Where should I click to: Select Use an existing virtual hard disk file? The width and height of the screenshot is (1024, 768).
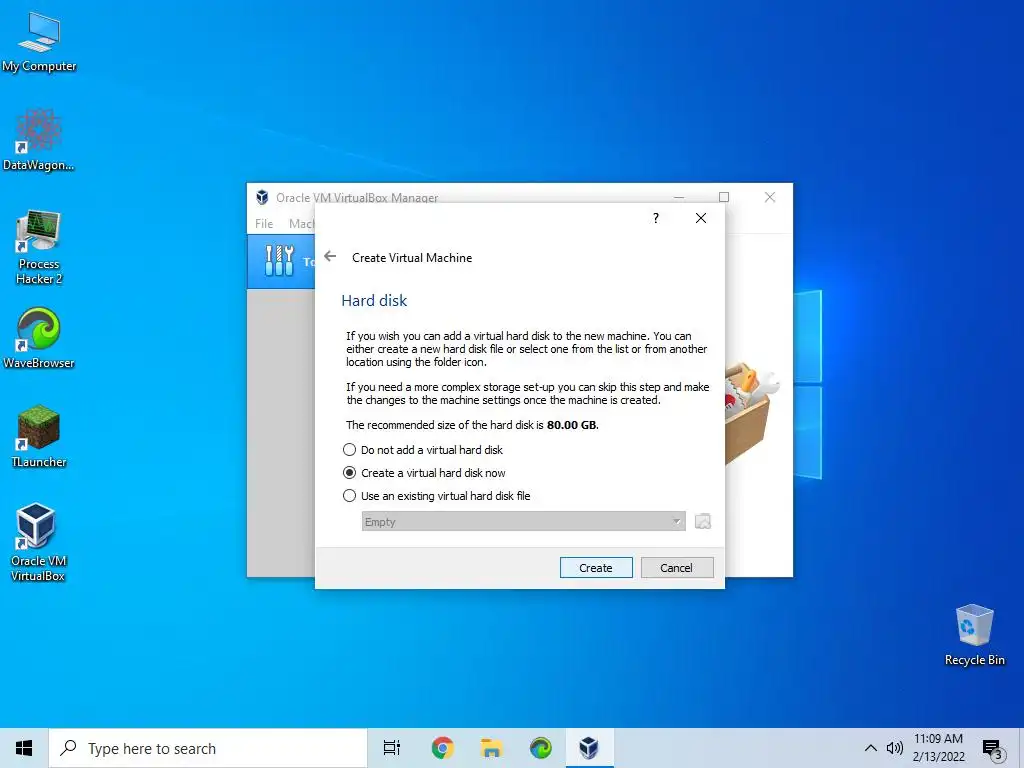click(x=436, y=496)
